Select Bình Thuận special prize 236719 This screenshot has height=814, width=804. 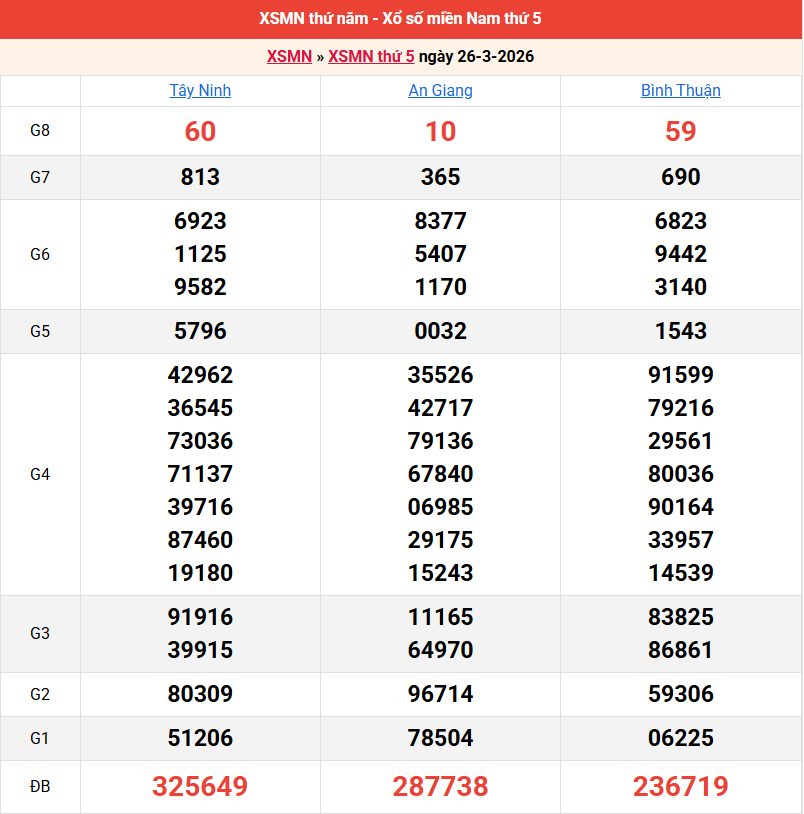click(680, 787)
